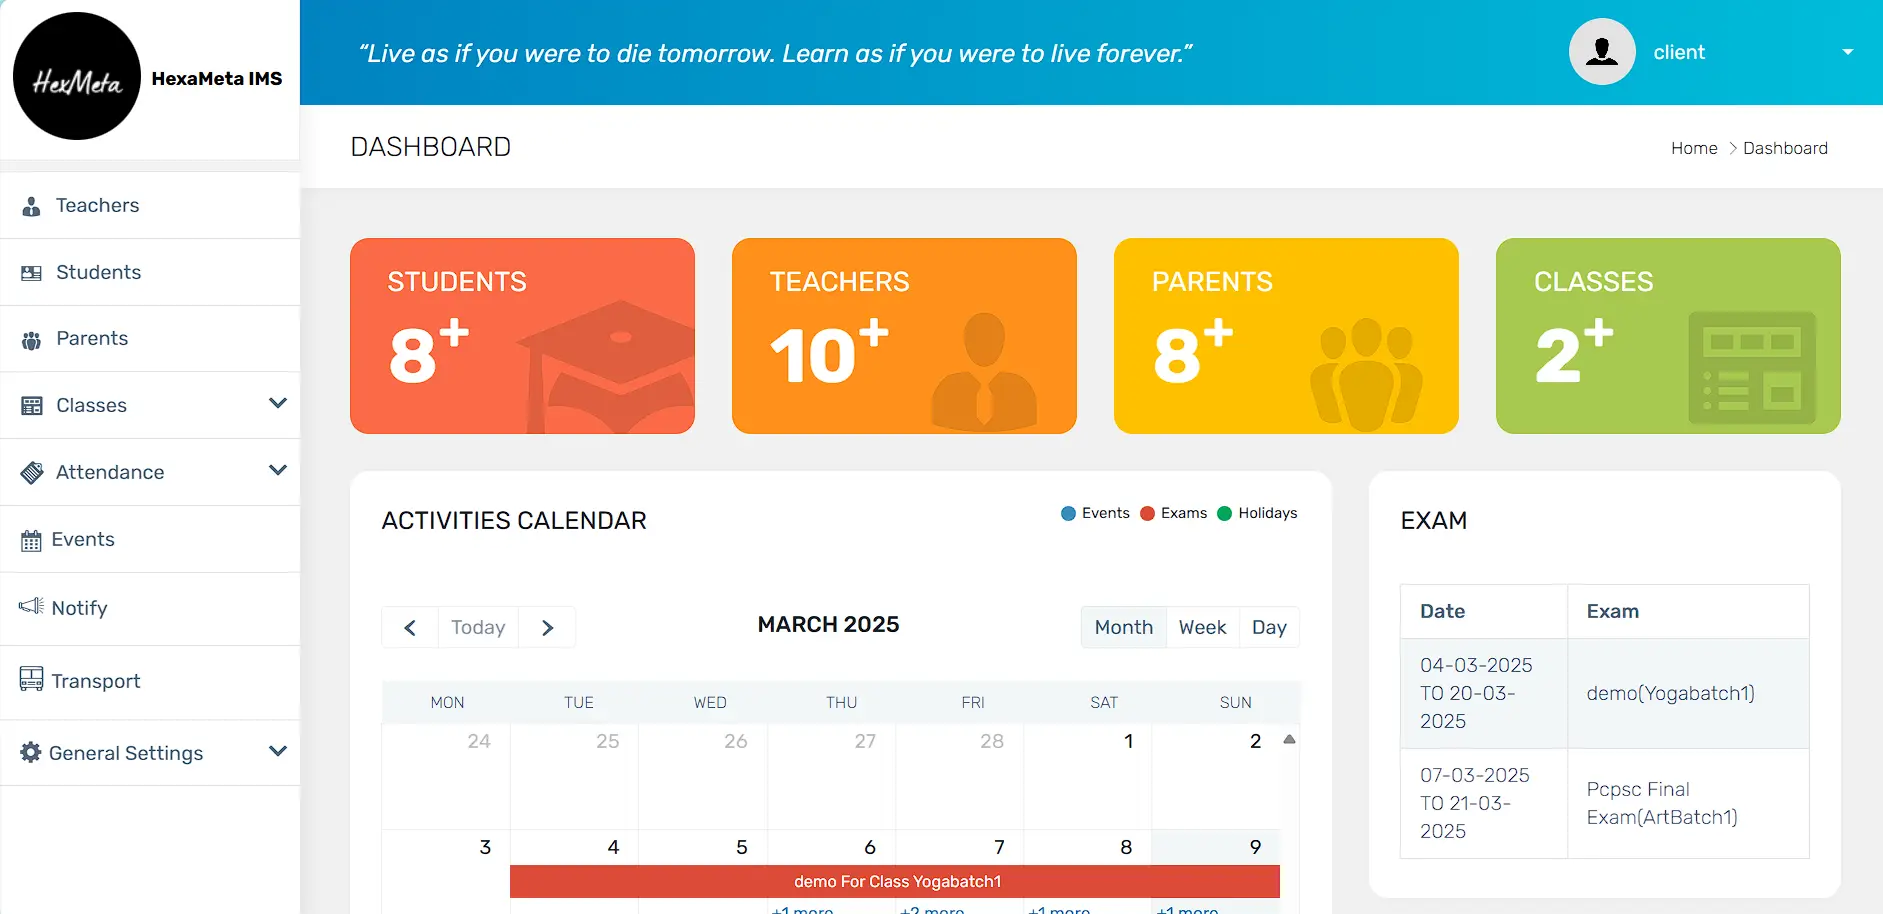Click the Notify megaphone icon
Image resolution: width=1883 pixels, height=914 pixels.
tap(31, 606)
